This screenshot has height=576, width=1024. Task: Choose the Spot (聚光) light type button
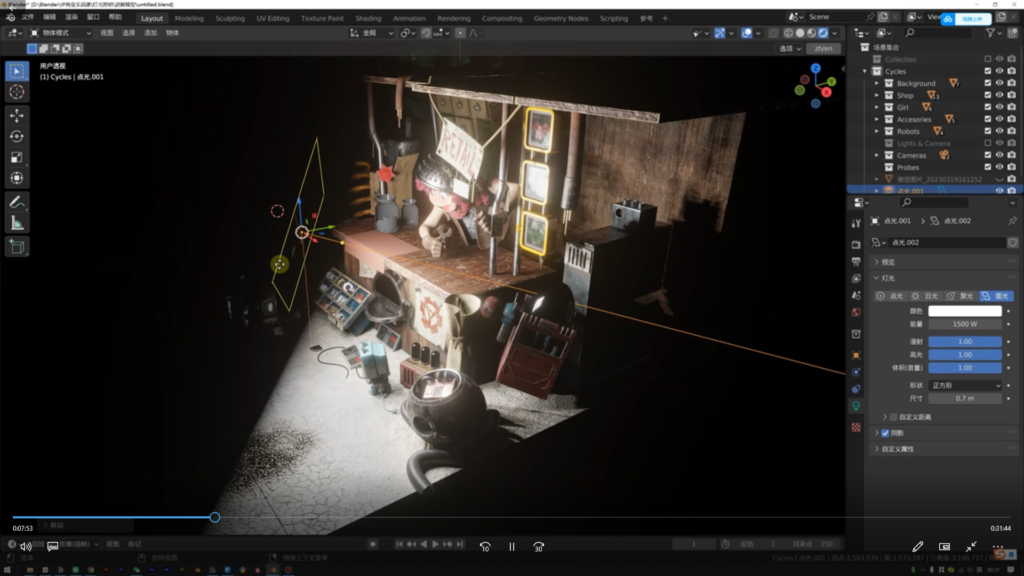point(962,296)
